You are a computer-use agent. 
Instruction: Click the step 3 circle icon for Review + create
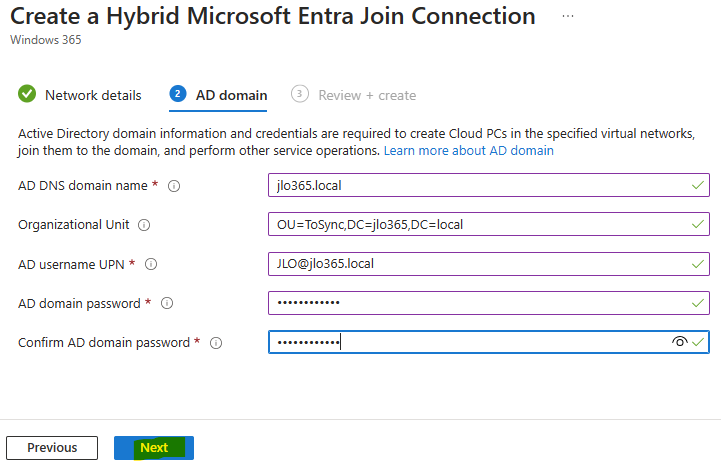pos(299,94)
